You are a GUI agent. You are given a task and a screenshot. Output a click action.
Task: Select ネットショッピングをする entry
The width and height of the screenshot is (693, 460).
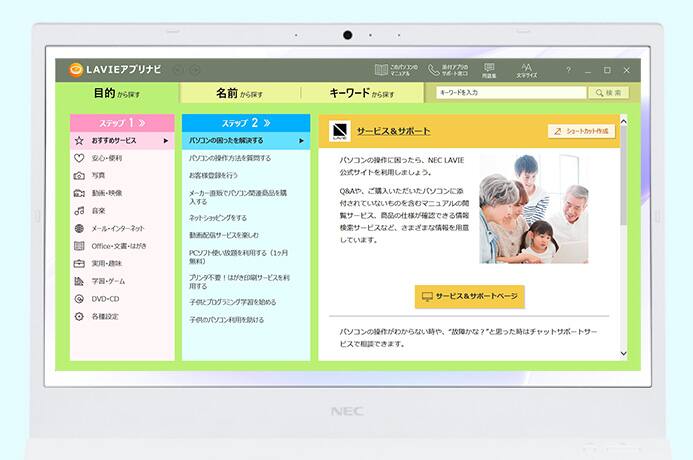[x=218, y=218]
